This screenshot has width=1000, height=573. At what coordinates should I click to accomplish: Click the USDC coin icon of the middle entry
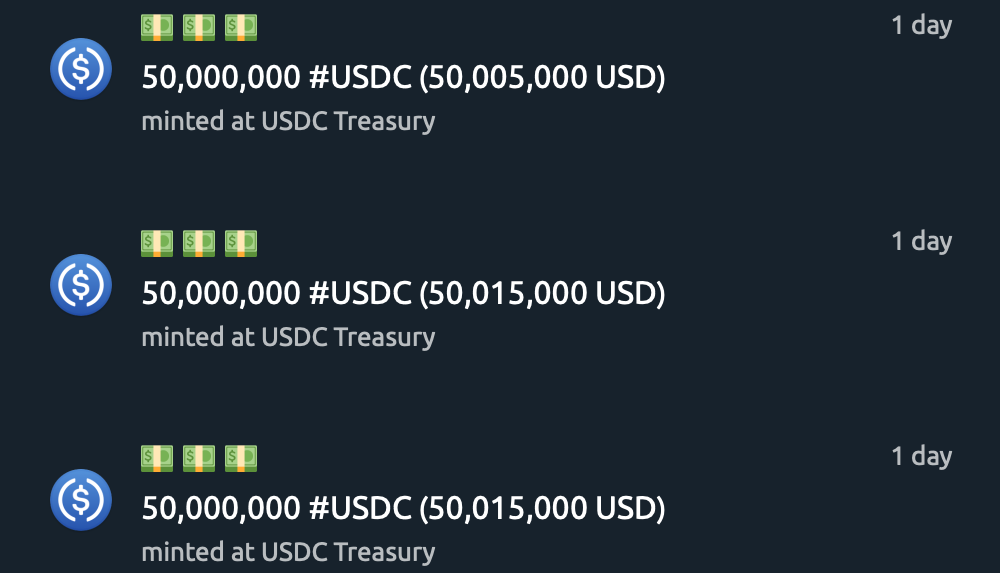81,285
